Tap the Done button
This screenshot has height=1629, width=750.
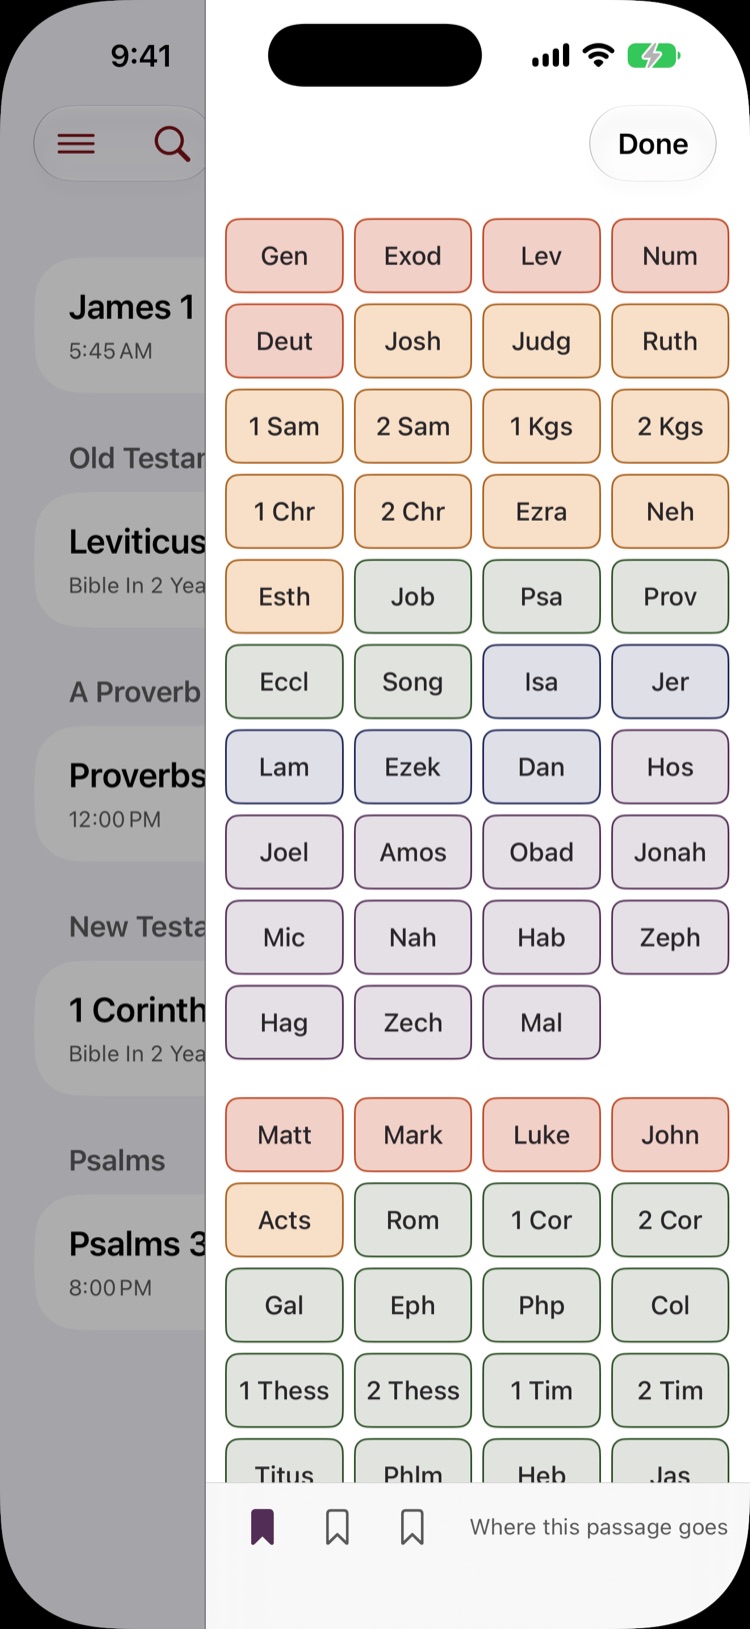click(653, 144)
